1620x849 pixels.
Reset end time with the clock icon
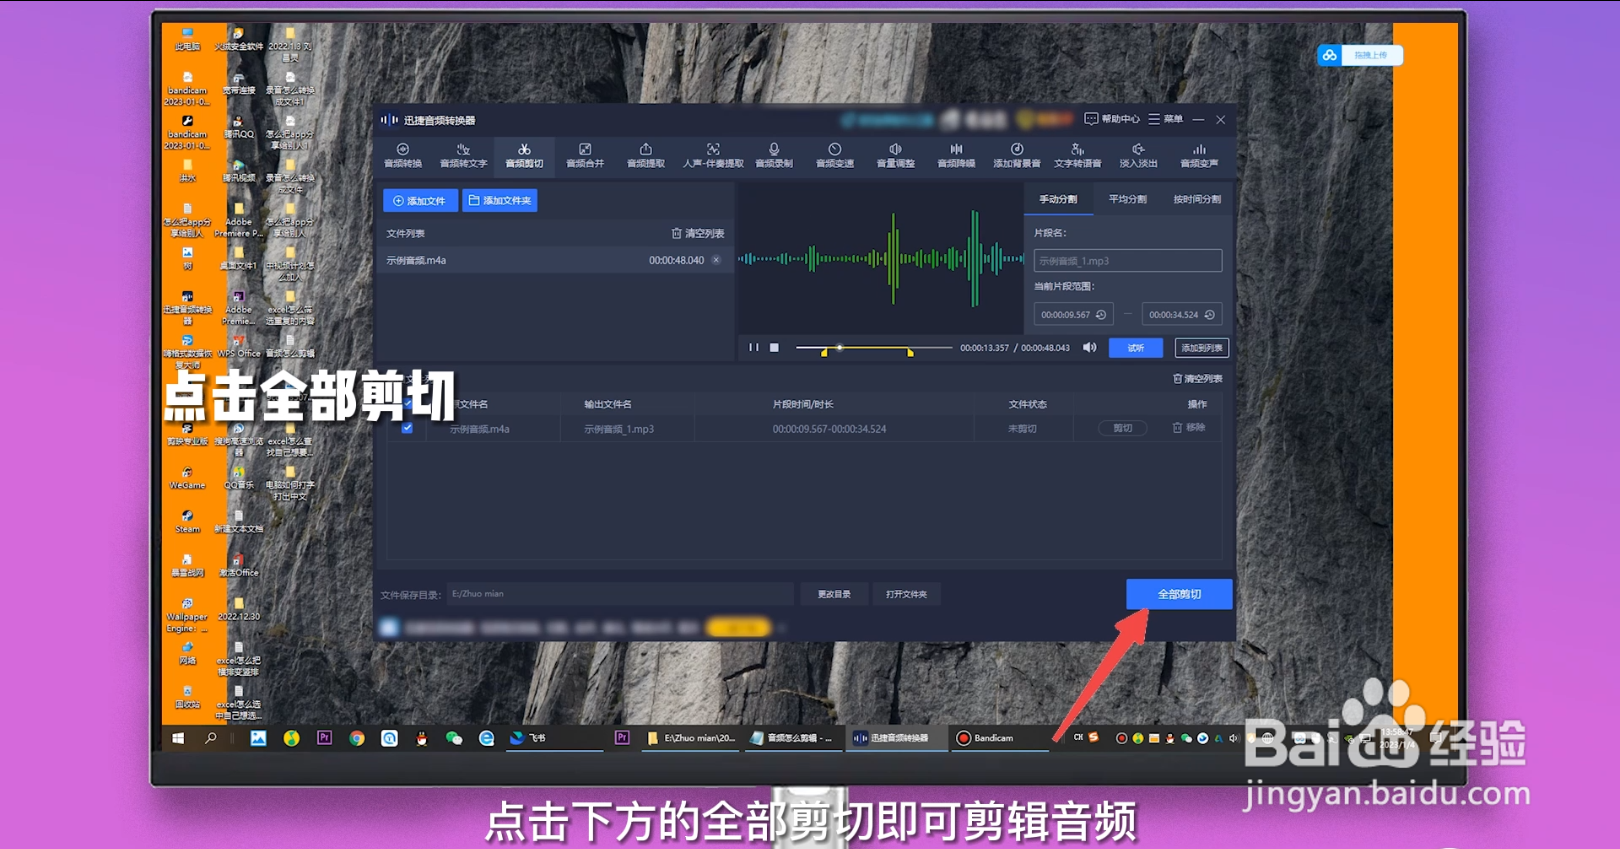coord(1210,315)
